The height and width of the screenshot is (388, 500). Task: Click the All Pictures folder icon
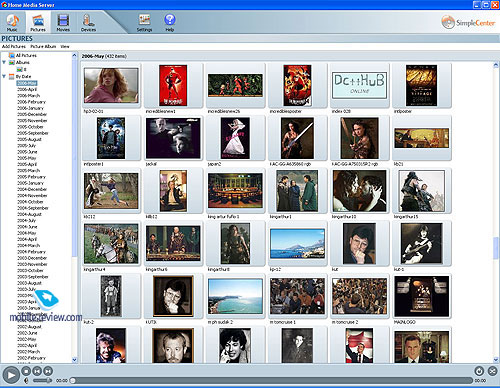click(12, 55)
